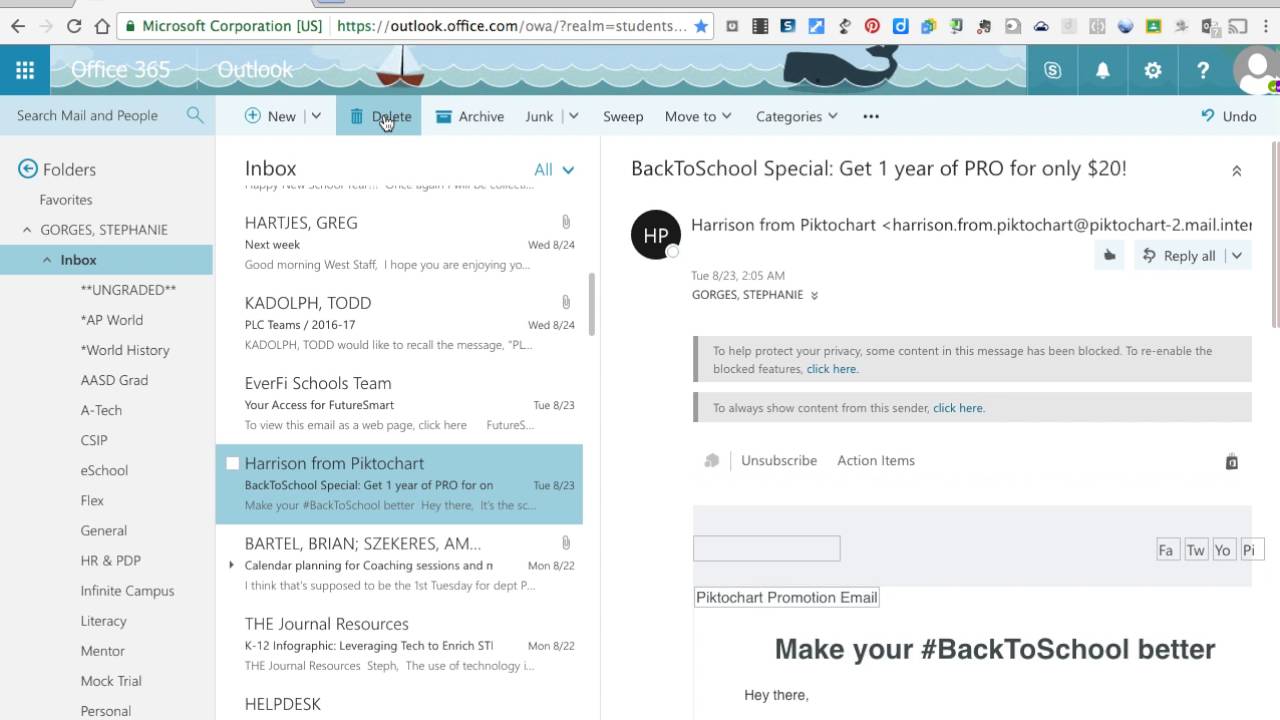Open the Categories dropdown

tap(796, 117)
